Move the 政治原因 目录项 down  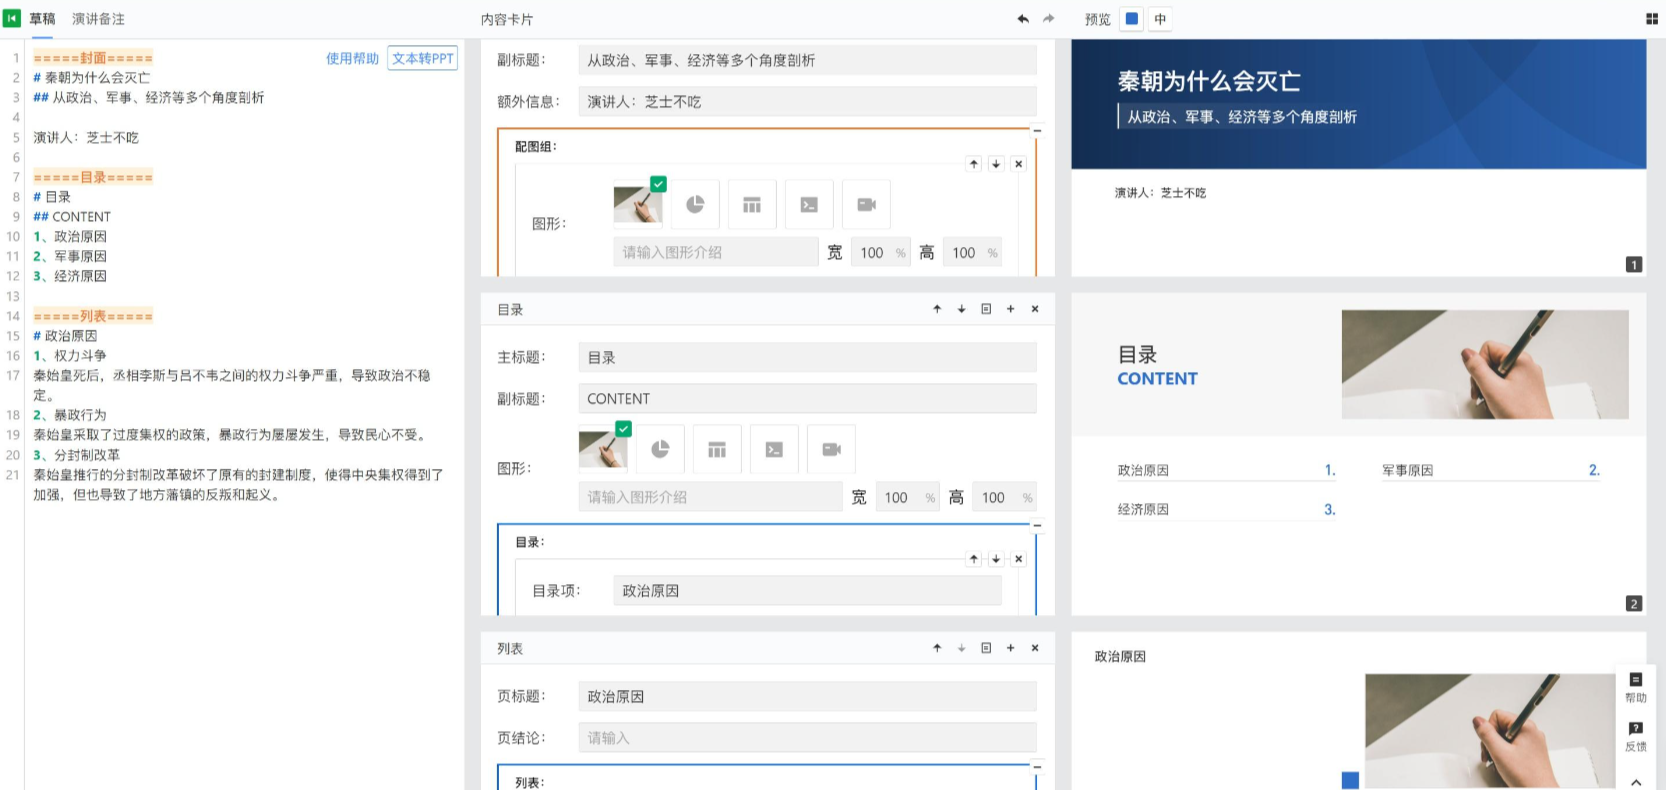pos(996,559)
